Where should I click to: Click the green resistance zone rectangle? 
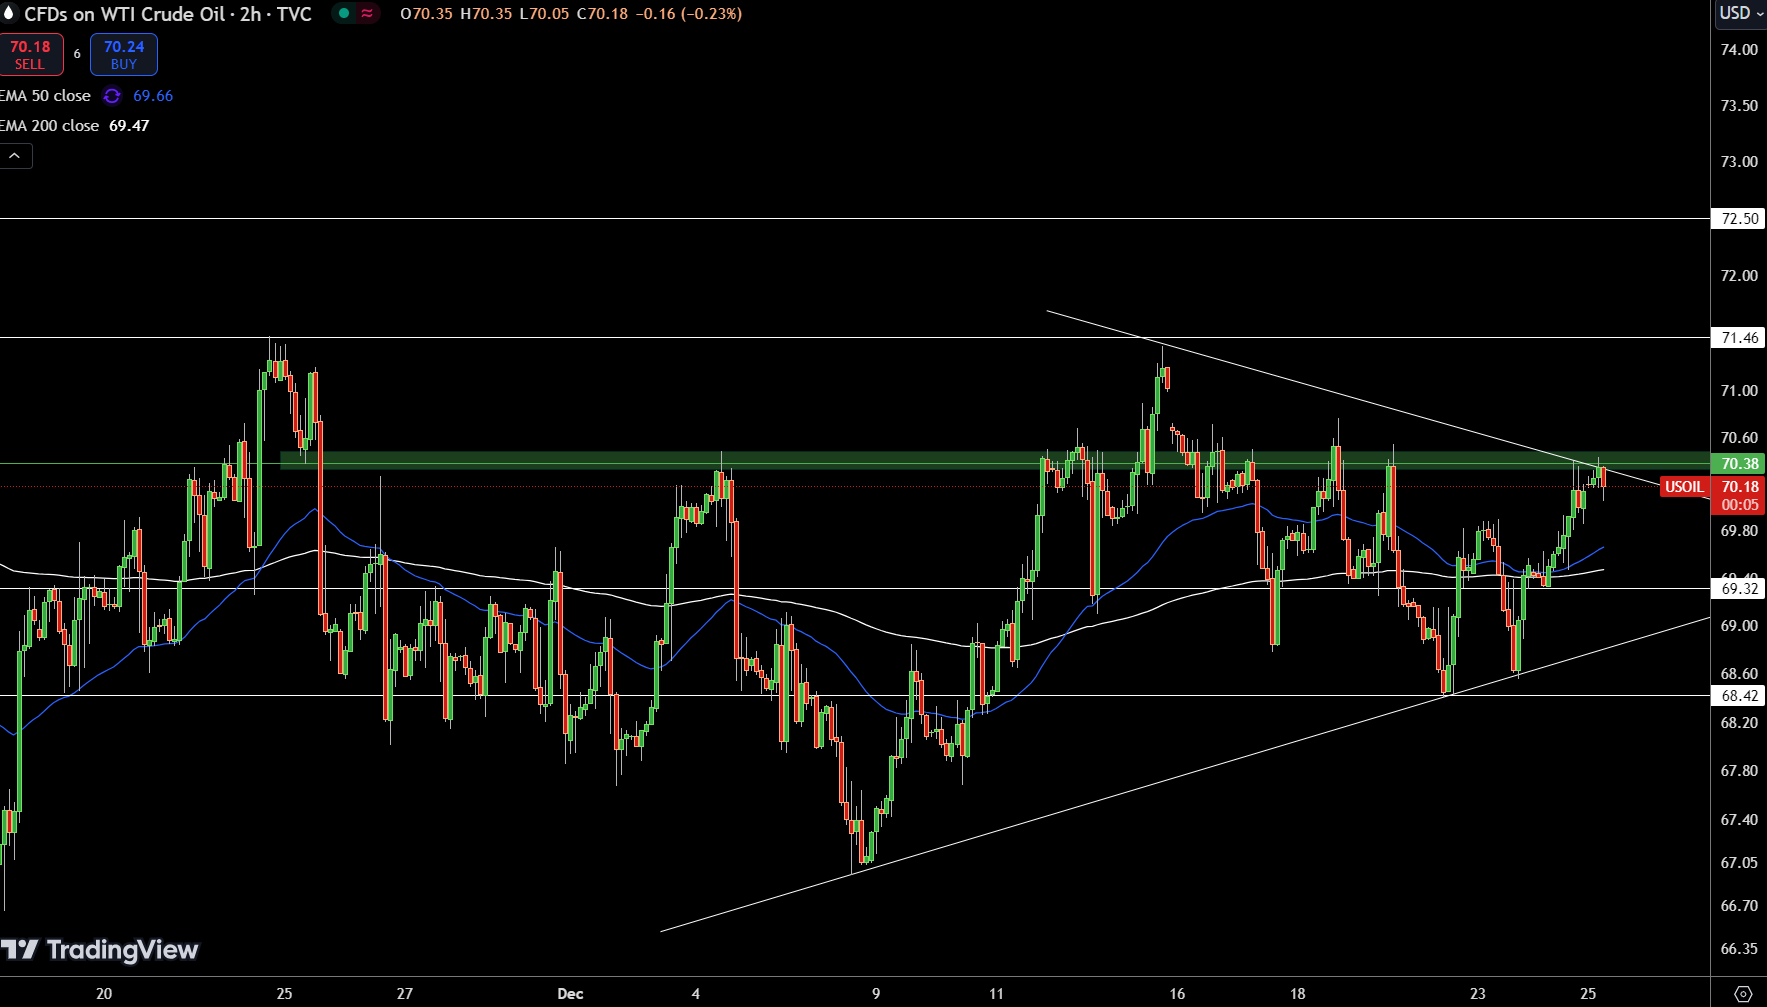995,461
